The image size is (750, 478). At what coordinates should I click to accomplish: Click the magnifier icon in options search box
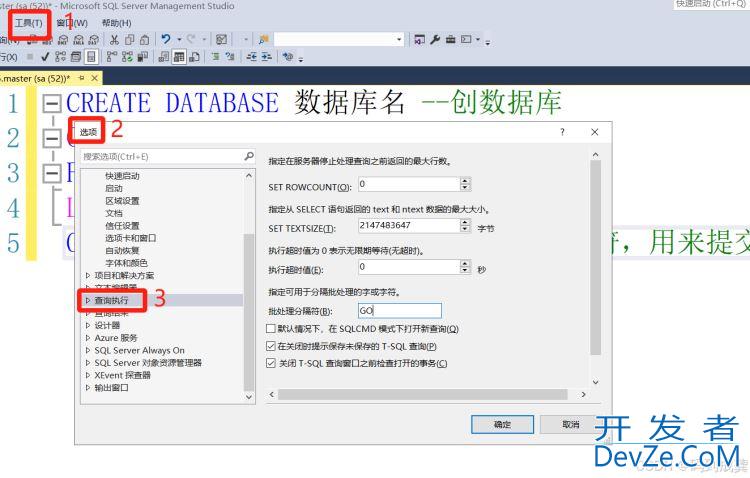[x=249, y=156]
